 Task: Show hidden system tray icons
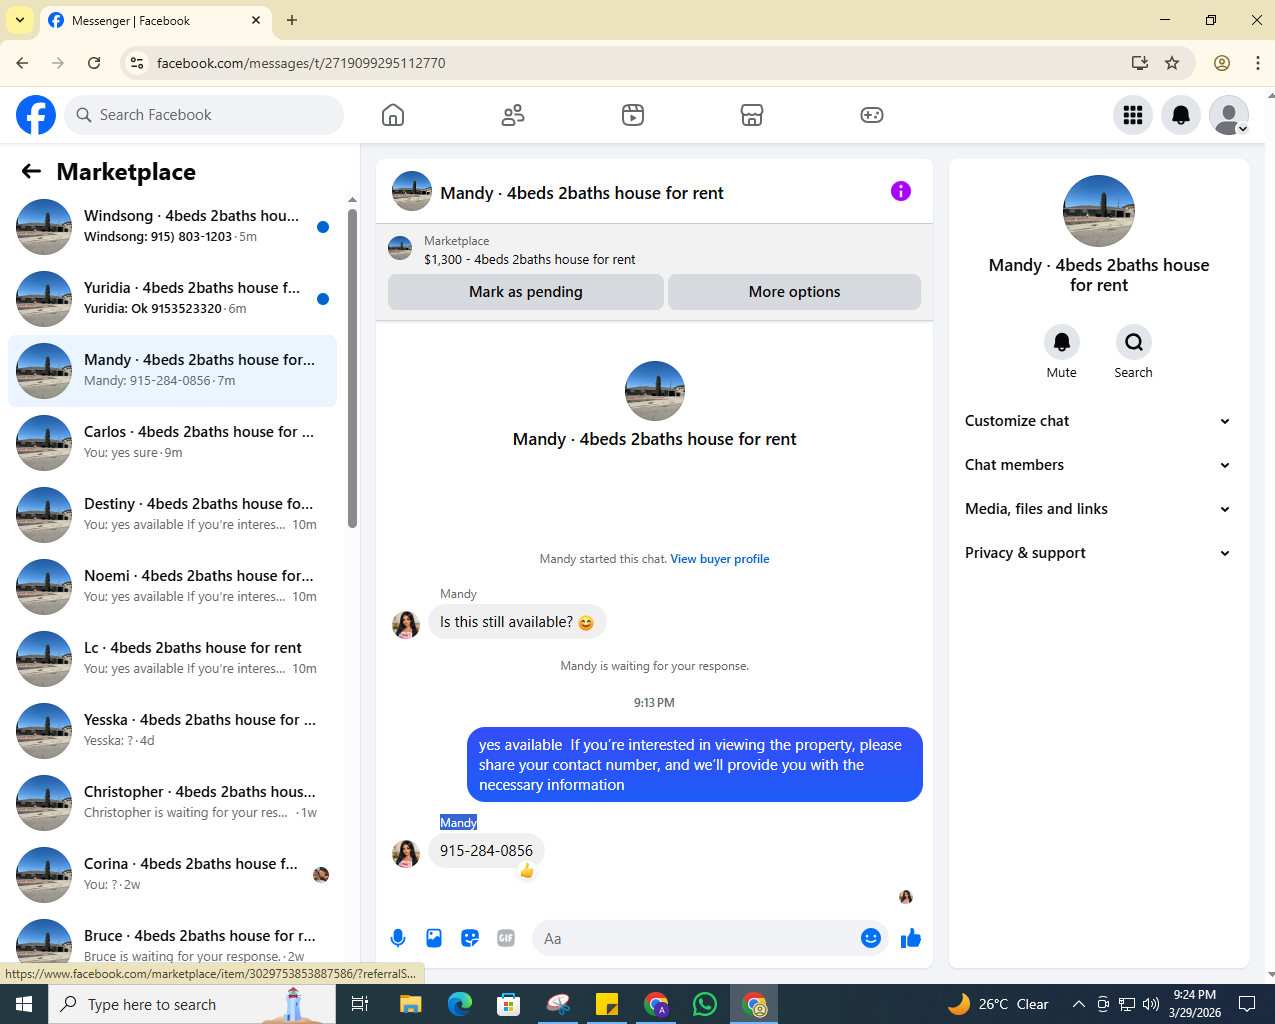(x=1078, y=1004)
